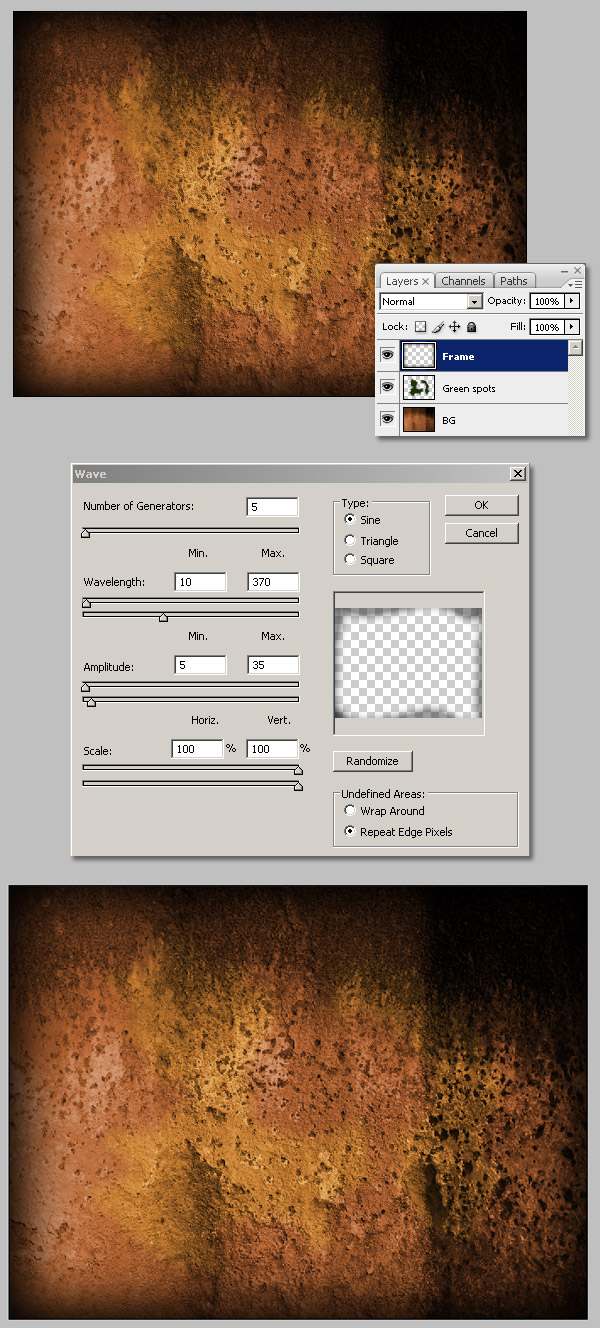Click the Randomize button
Screen dimensions: 600x1328
tap(372, 761)
